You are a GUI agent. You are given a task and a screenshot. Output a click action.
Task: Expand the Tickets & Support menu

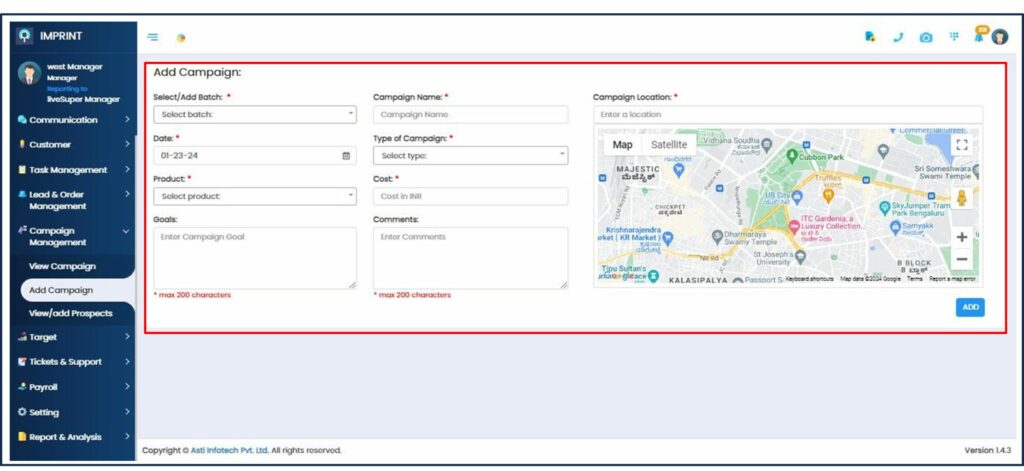pos(74,362)
